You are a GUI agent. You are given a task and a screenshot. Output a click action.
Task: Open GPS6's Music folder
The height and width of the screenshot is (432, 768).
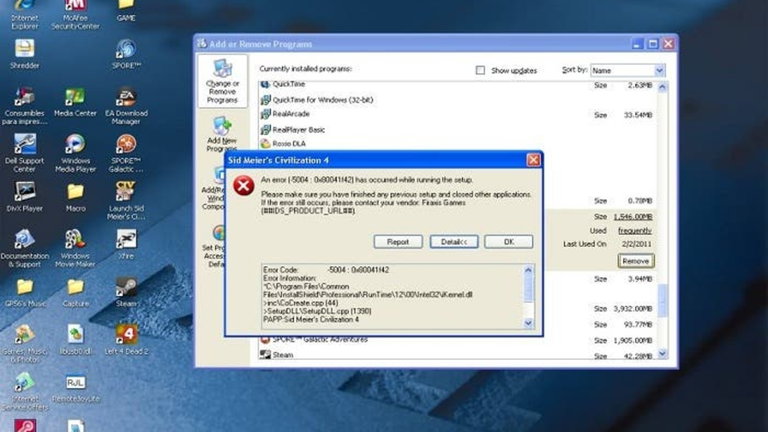tap(24, 292)
